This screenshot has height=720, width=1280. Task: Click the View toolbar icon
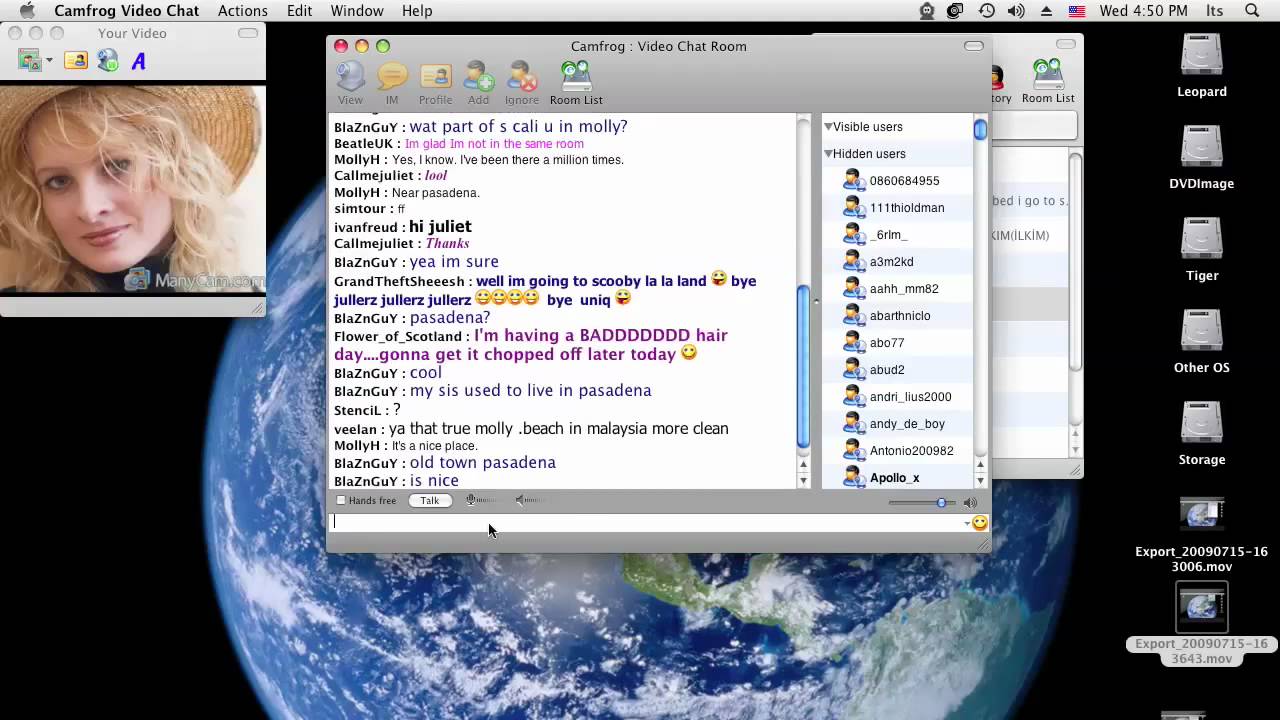coord(350,78)
